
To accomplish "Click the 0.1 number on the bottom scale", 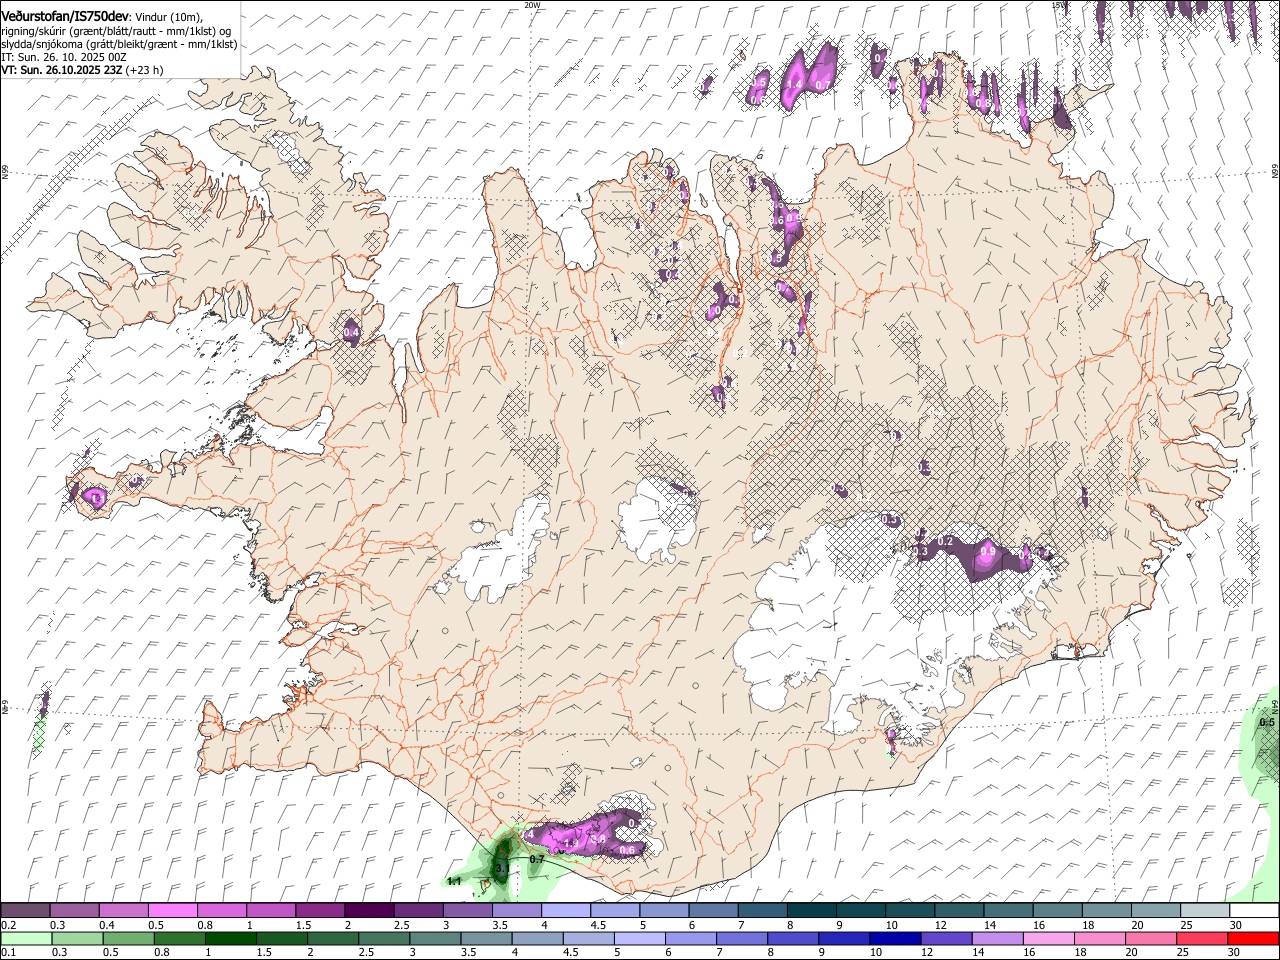I will pyautogui.click(x=9, y=953).
